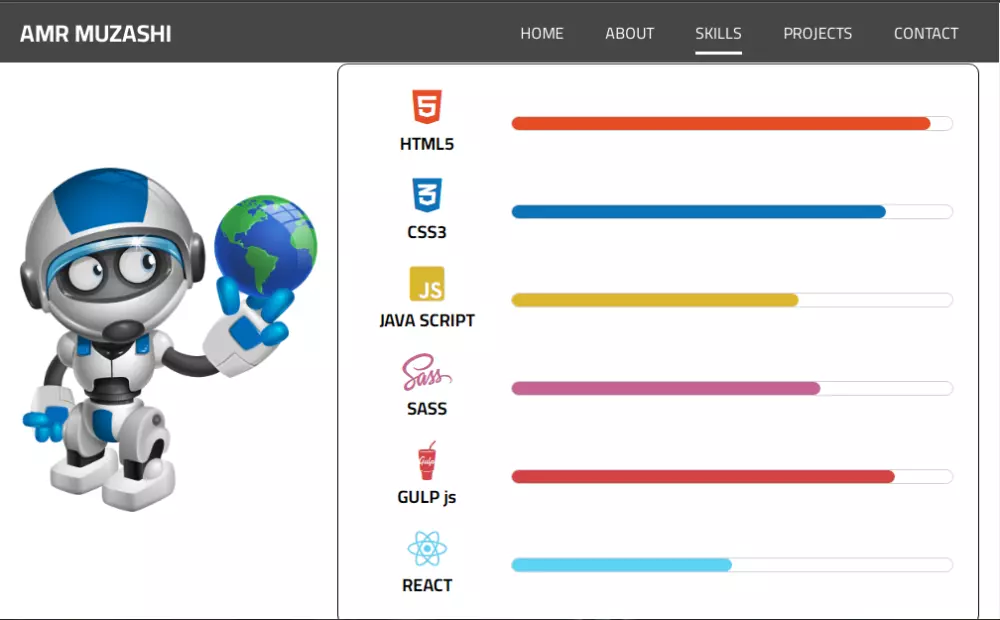Click the JAVA SCRIPT text label

[x=427, y=320]
